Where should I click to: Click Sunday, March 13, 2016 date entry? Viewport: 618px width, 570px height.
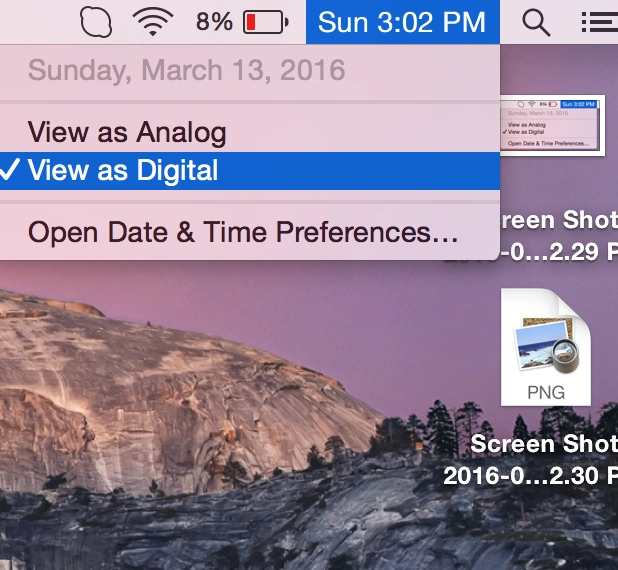(x=186, y=71)
